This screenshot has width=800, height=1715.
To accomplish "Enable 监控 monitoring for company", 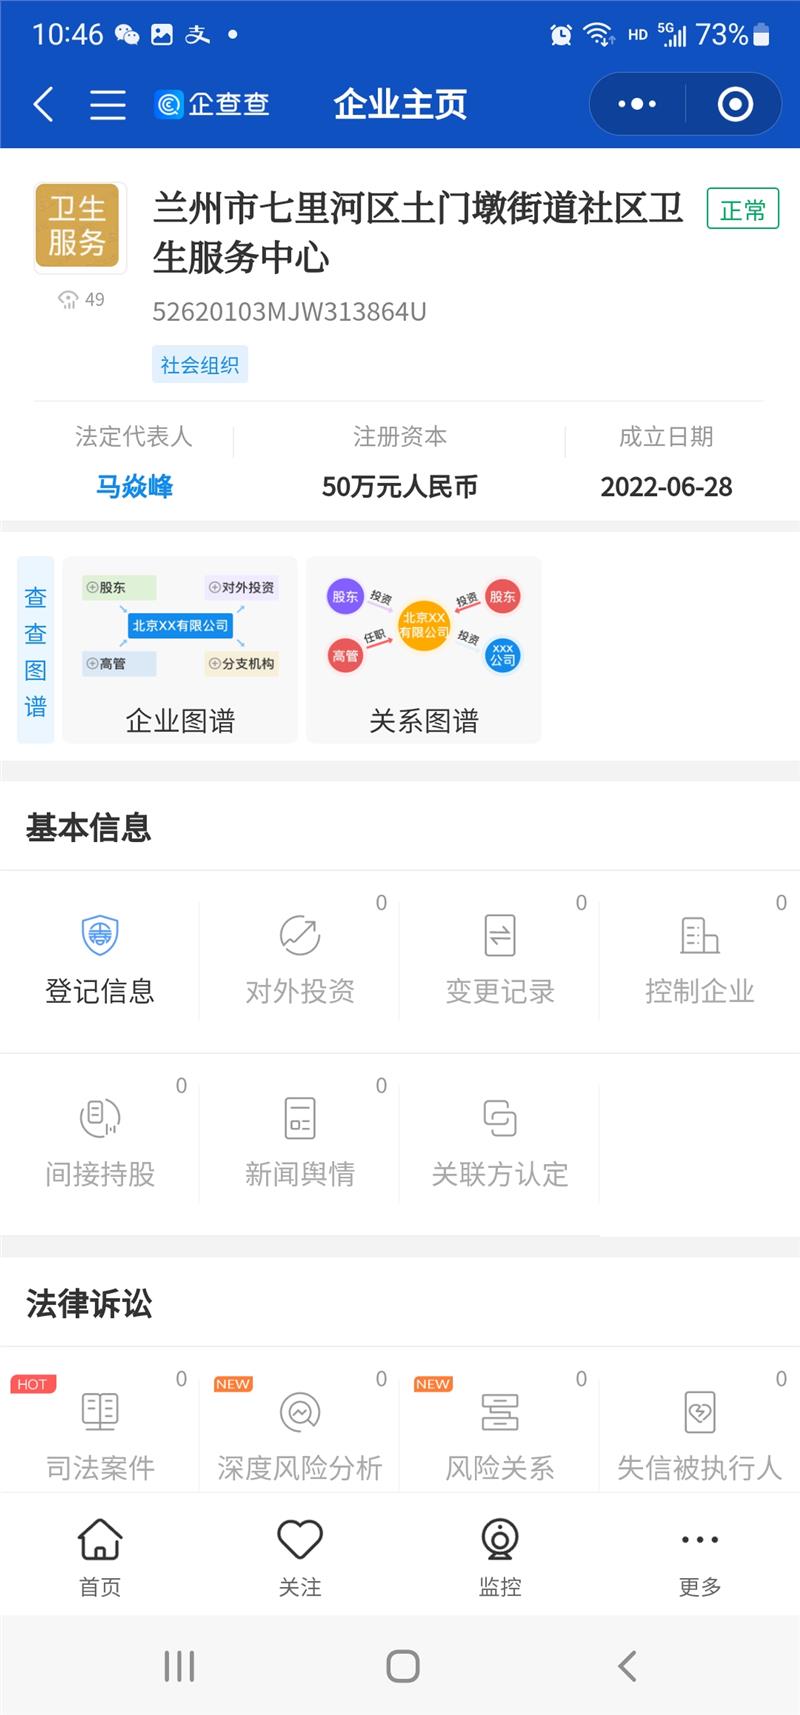I will tap(500, 1556).
